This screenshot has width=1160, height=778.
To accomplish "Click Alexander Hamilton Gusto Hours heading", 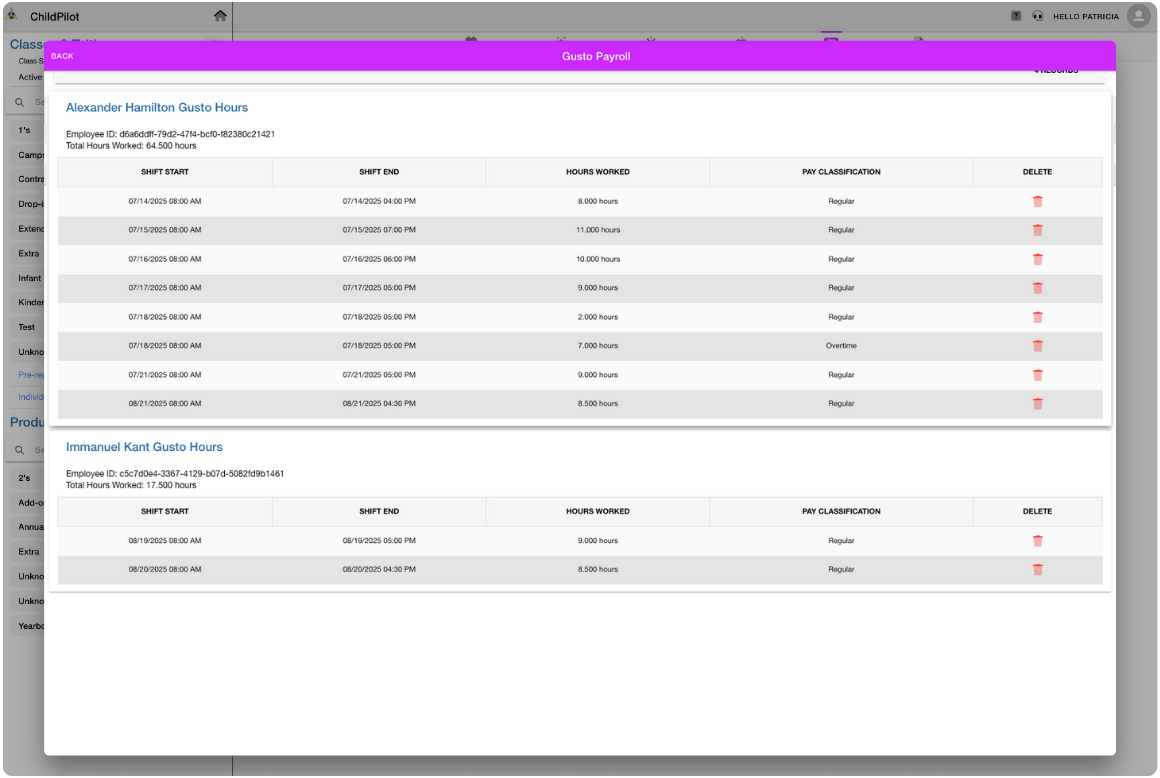I will 157,107.
